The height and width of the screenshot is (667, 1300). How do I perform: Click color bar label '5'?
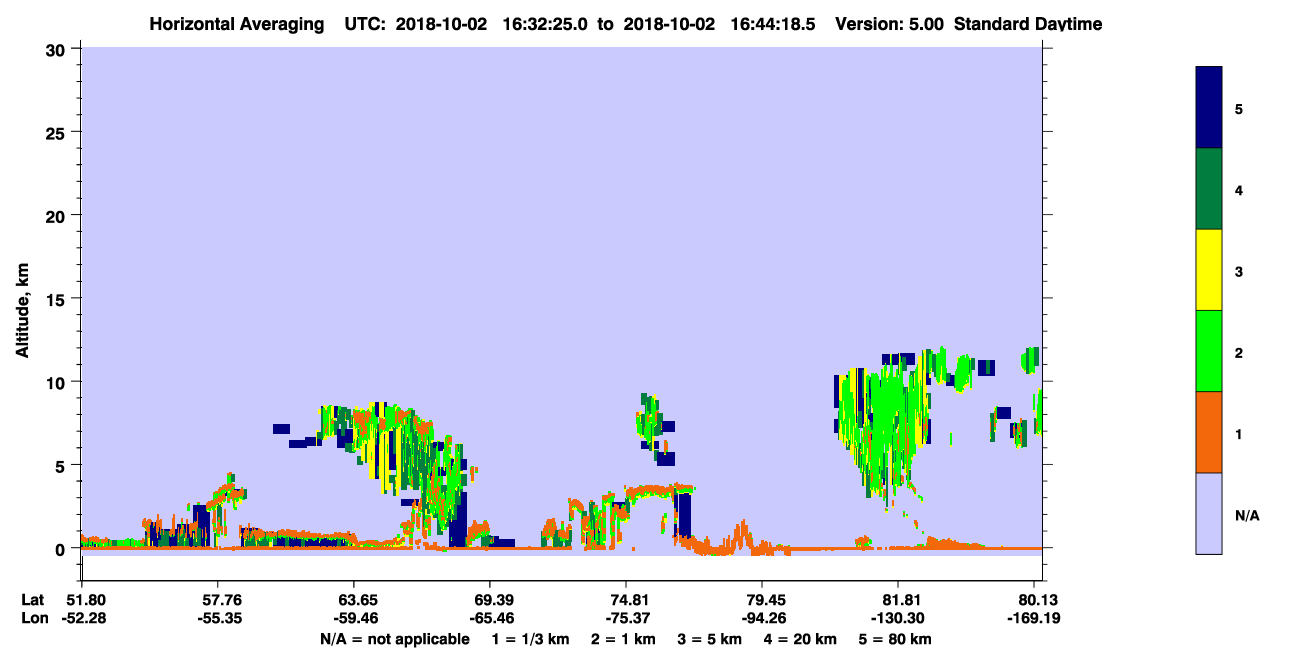tap(1238, 108)
